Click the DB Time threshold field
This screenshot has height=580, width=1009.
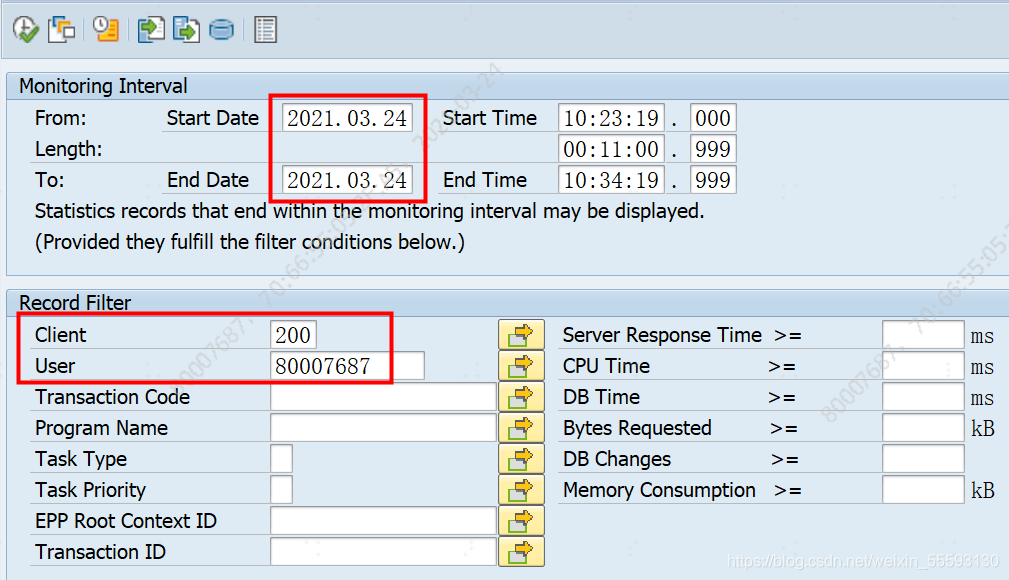[923, 397]
